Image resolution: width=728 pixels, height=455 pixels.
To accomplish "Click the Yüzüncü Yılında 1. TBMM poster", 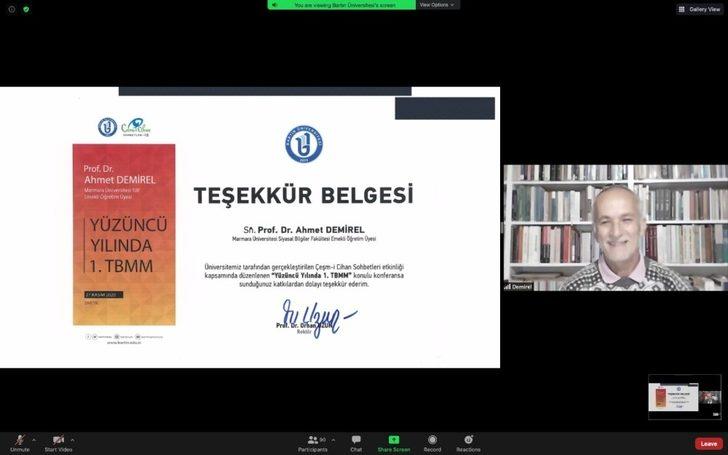I will 124,234.
